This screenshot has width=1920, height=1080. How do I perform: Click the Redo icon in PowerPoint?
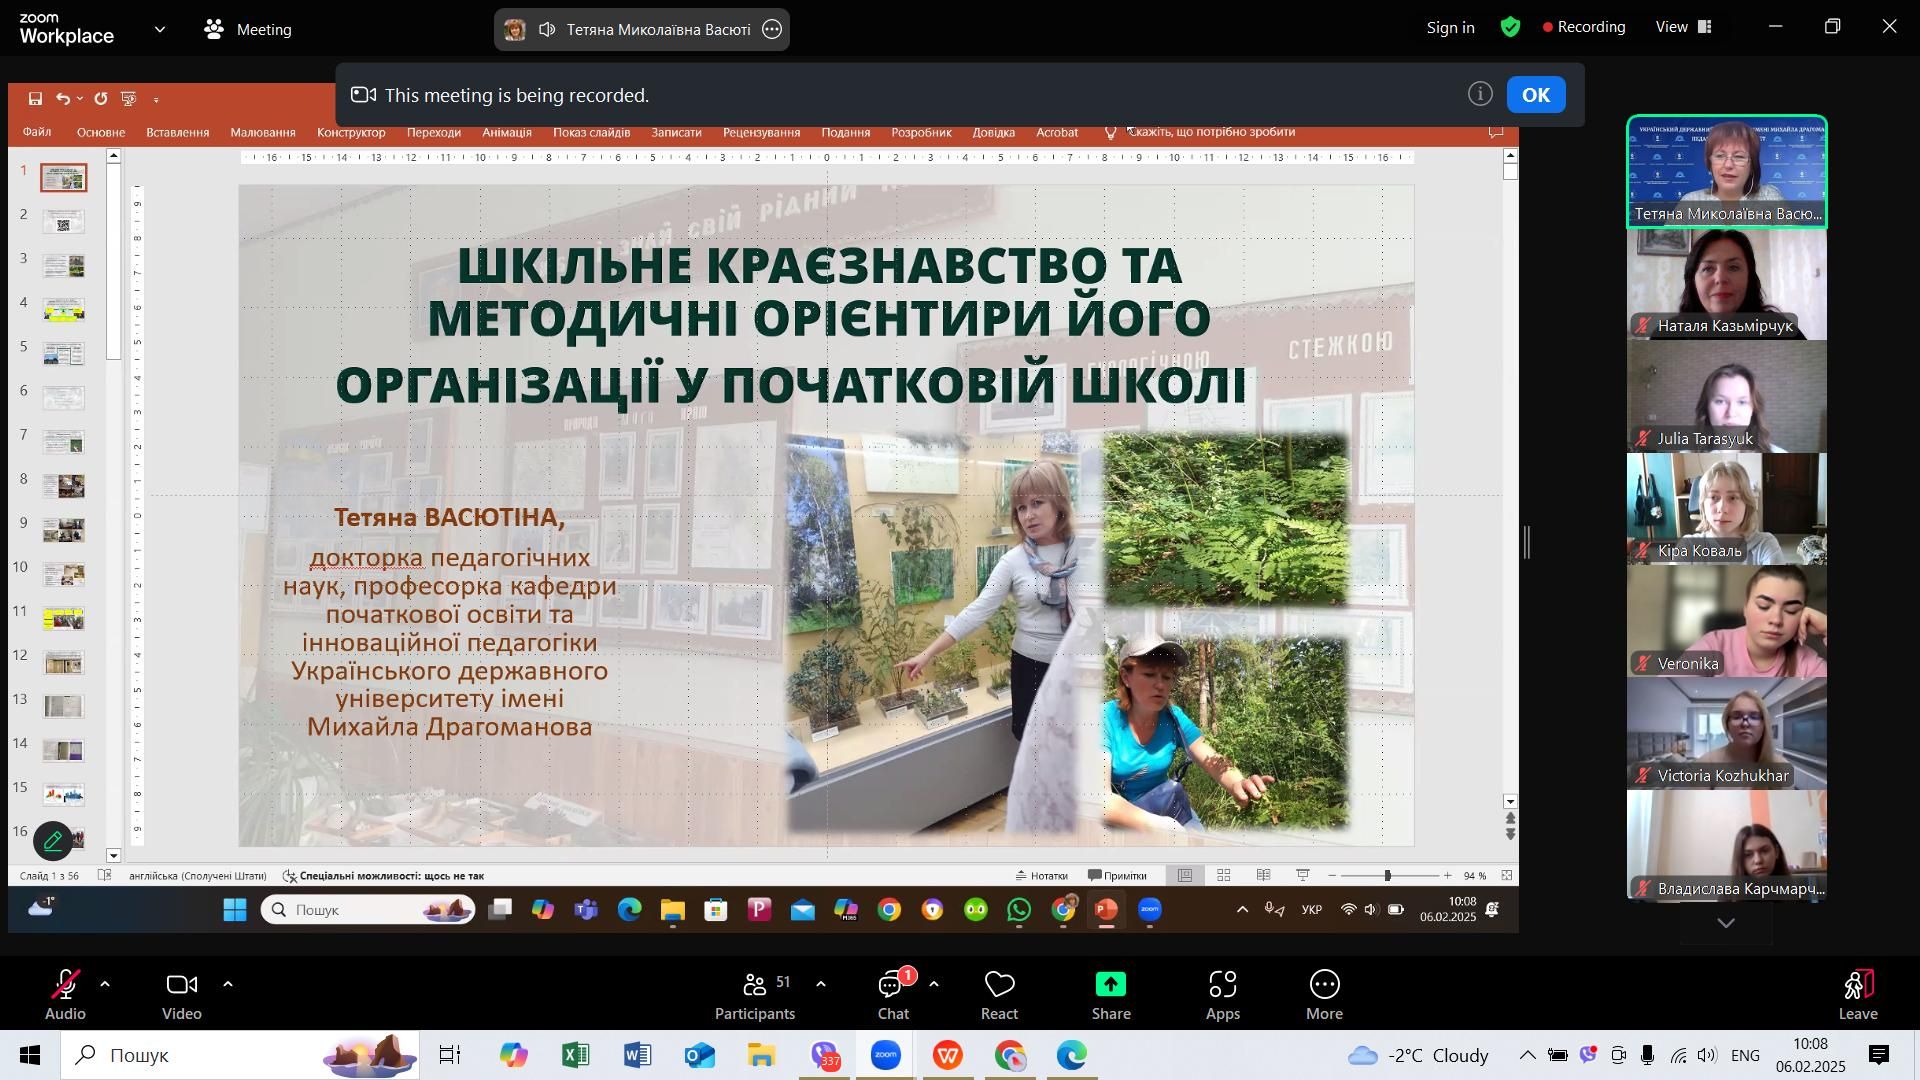point(101,99)
